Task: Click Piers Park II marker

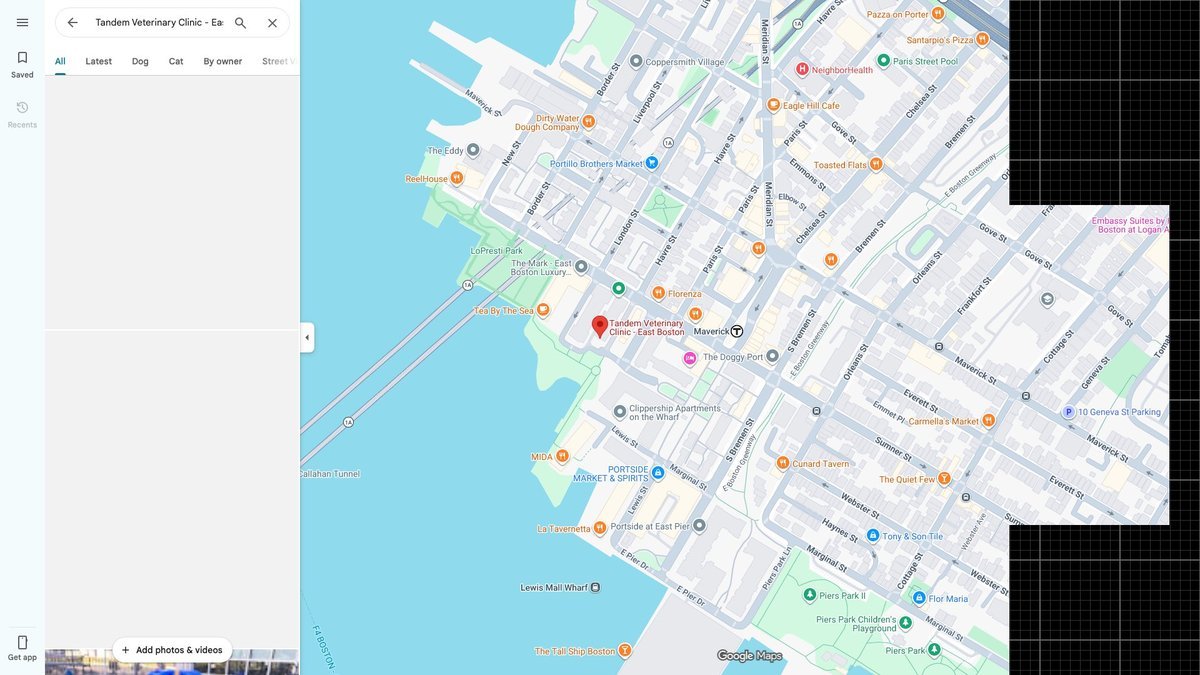Action: (x=809, y=595)
